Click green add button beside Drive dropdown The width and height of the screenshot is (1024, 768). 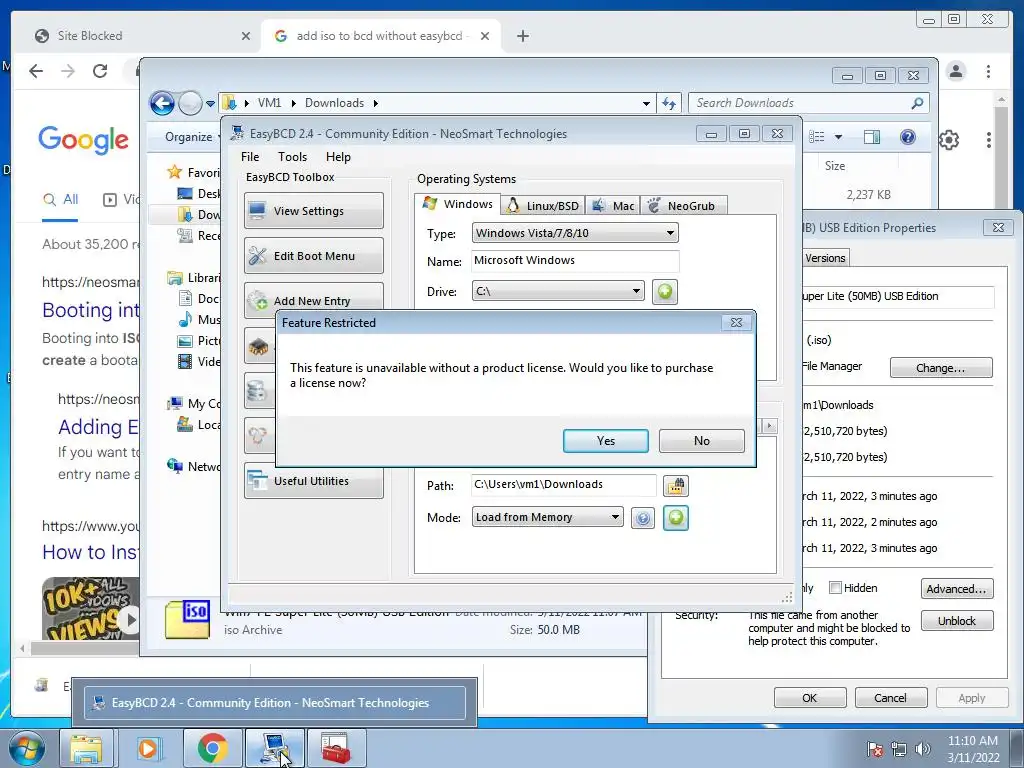665,291
